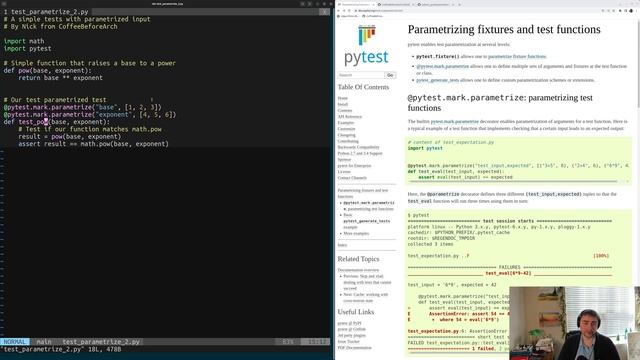The height and width of the screenshot is (360, 640).
Task: Open the Index link in sidebar
Action: [x=342, y=245]
